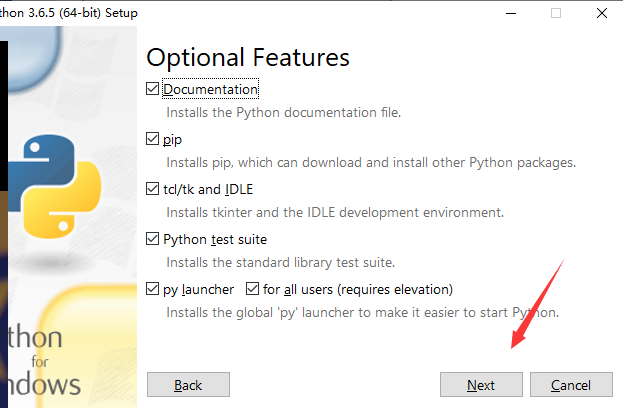Toggle the py launcher checkbox

click(x=152, y=289)
